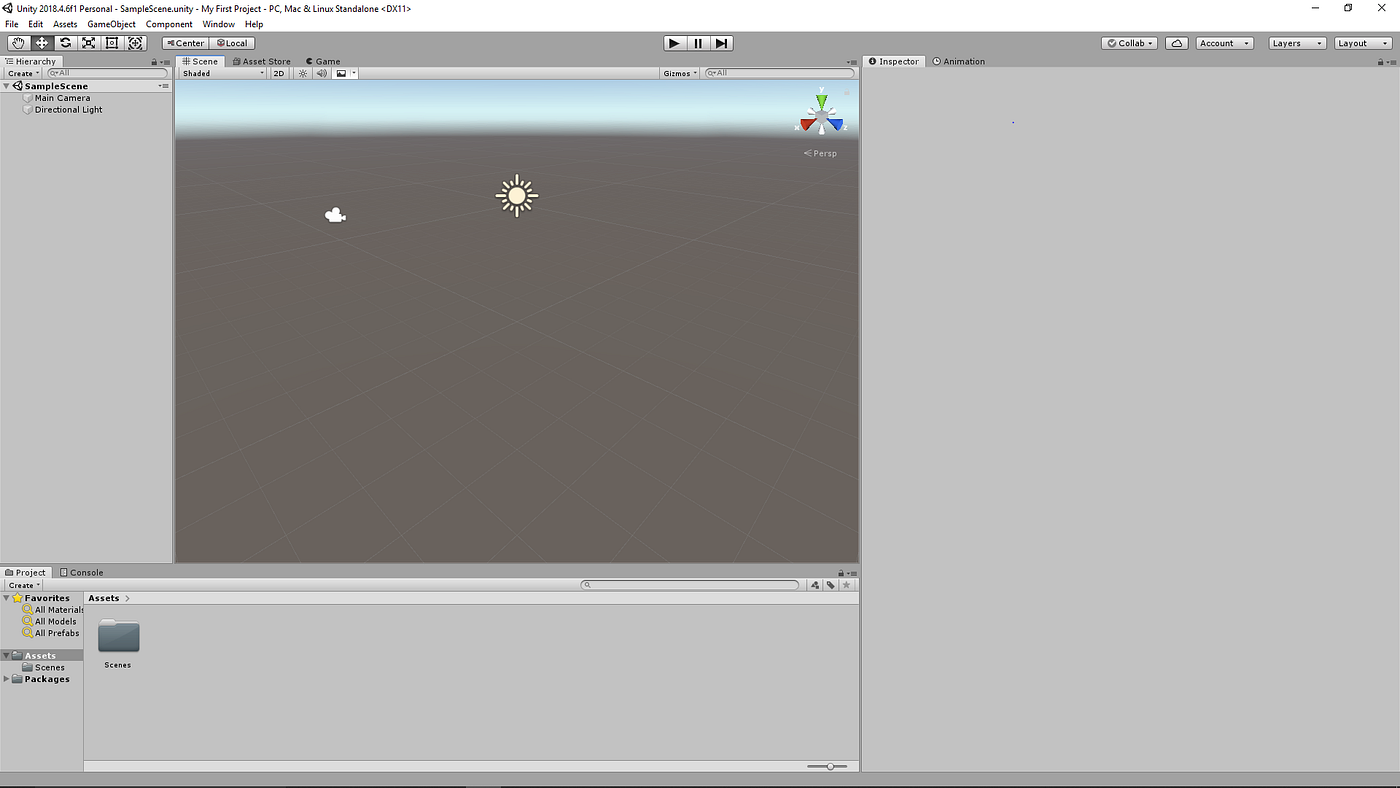This screenshot has height=788, width=1400.
Task: Open the GameObject menu
Action: pos(110,24)
